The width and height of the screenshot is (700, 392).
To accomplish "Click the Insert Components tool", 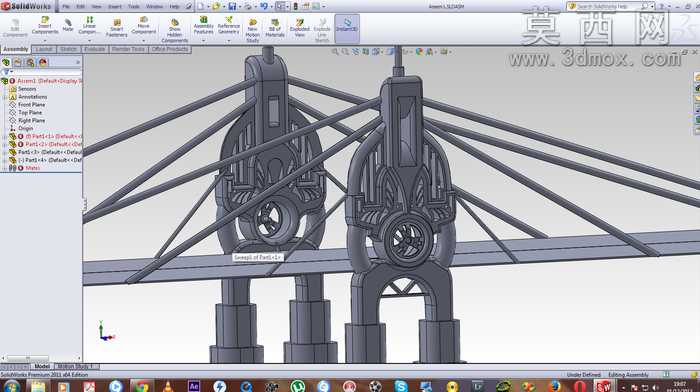I will click(45, 25).
